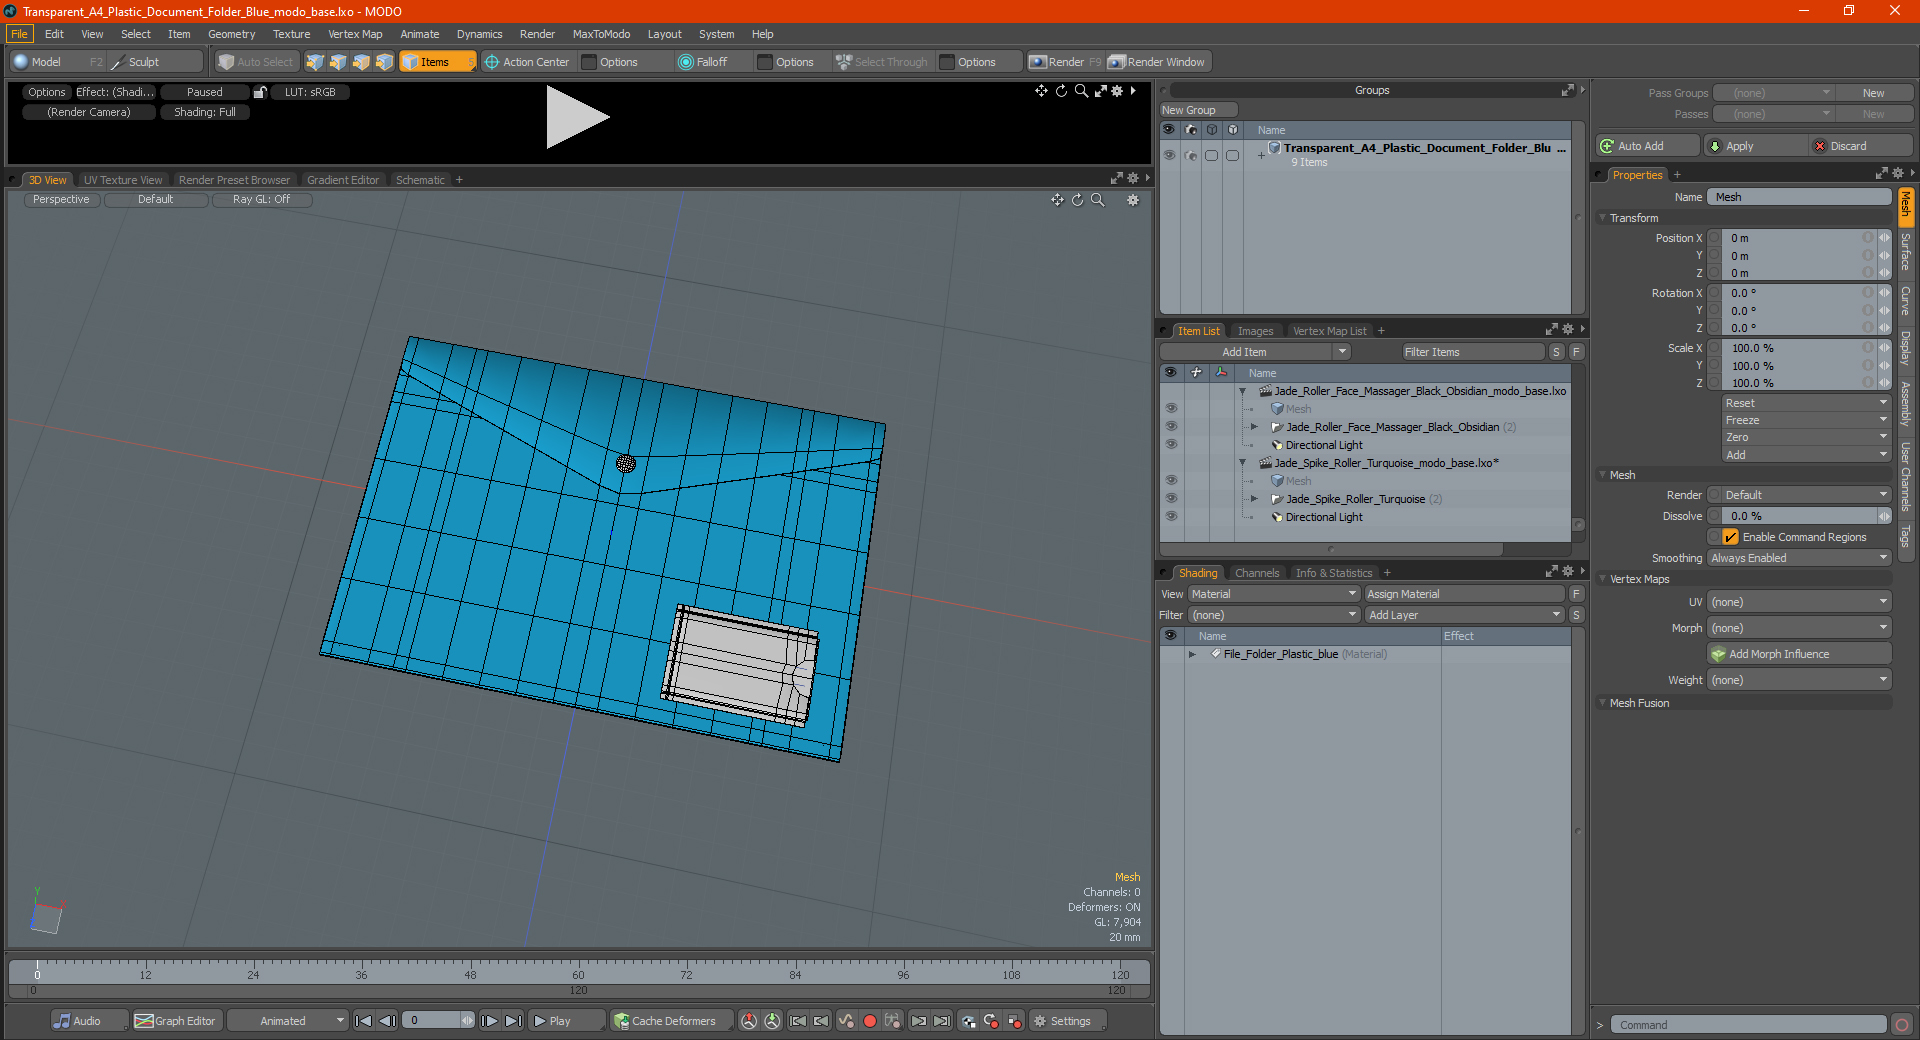Viewport: 1920px width, 1040px height.
Task: Click Discard button
Action: coord(1861,146)
